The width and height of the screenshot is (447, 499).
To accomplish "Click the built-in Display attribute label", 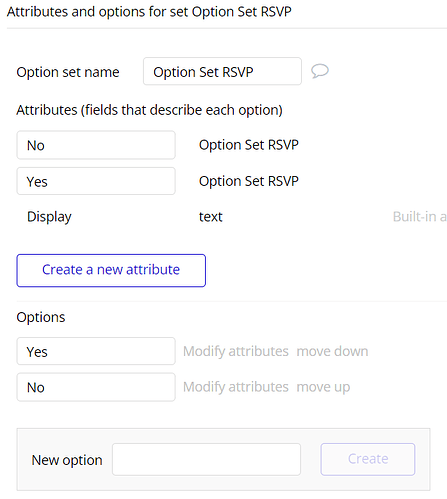I will [x=49, y=217].
